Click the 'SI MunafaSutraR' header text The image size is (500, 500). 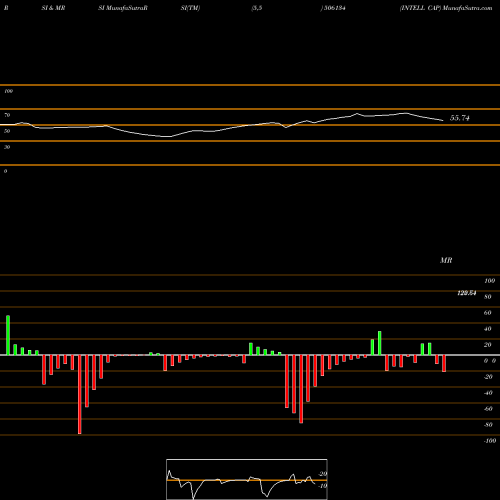[123, 8]
